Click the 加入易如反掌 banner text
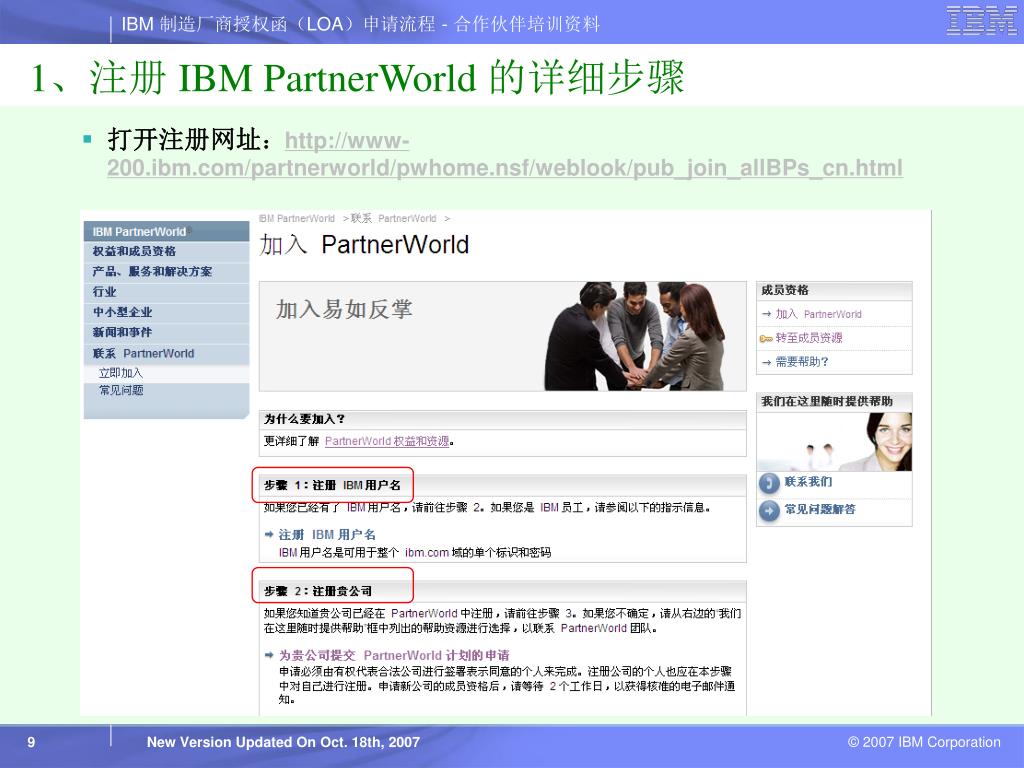Image resolution: width=1024 pixels, height=768 pixels. (344, 309)
